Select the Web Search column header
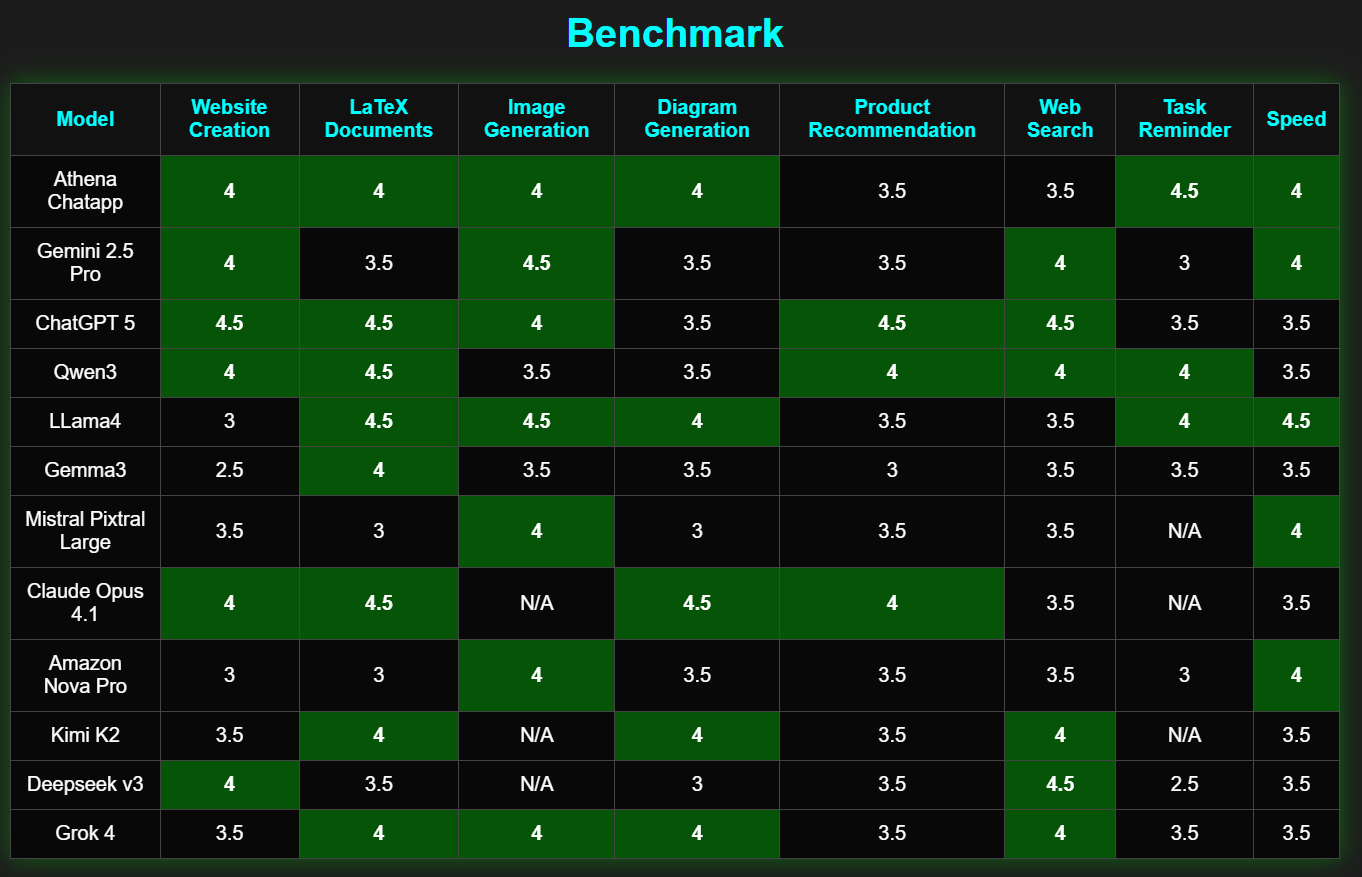 [1060, 119]
